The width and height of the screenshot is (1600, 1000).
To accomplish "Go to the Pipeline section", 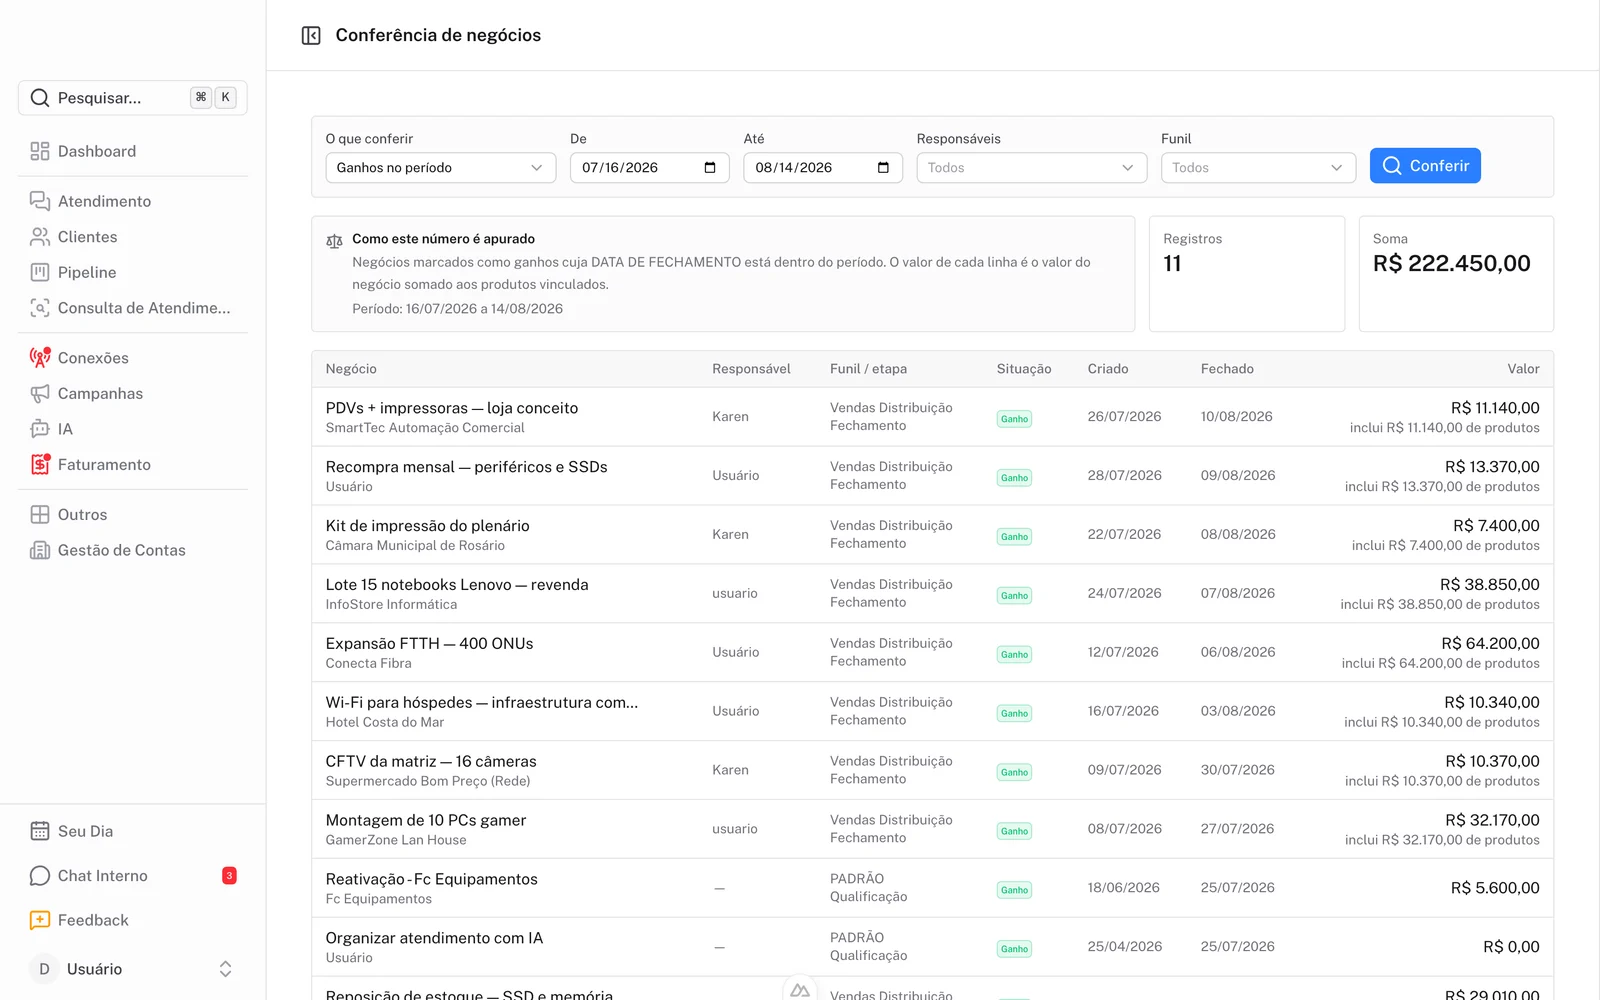I will [x=133, y=272].
